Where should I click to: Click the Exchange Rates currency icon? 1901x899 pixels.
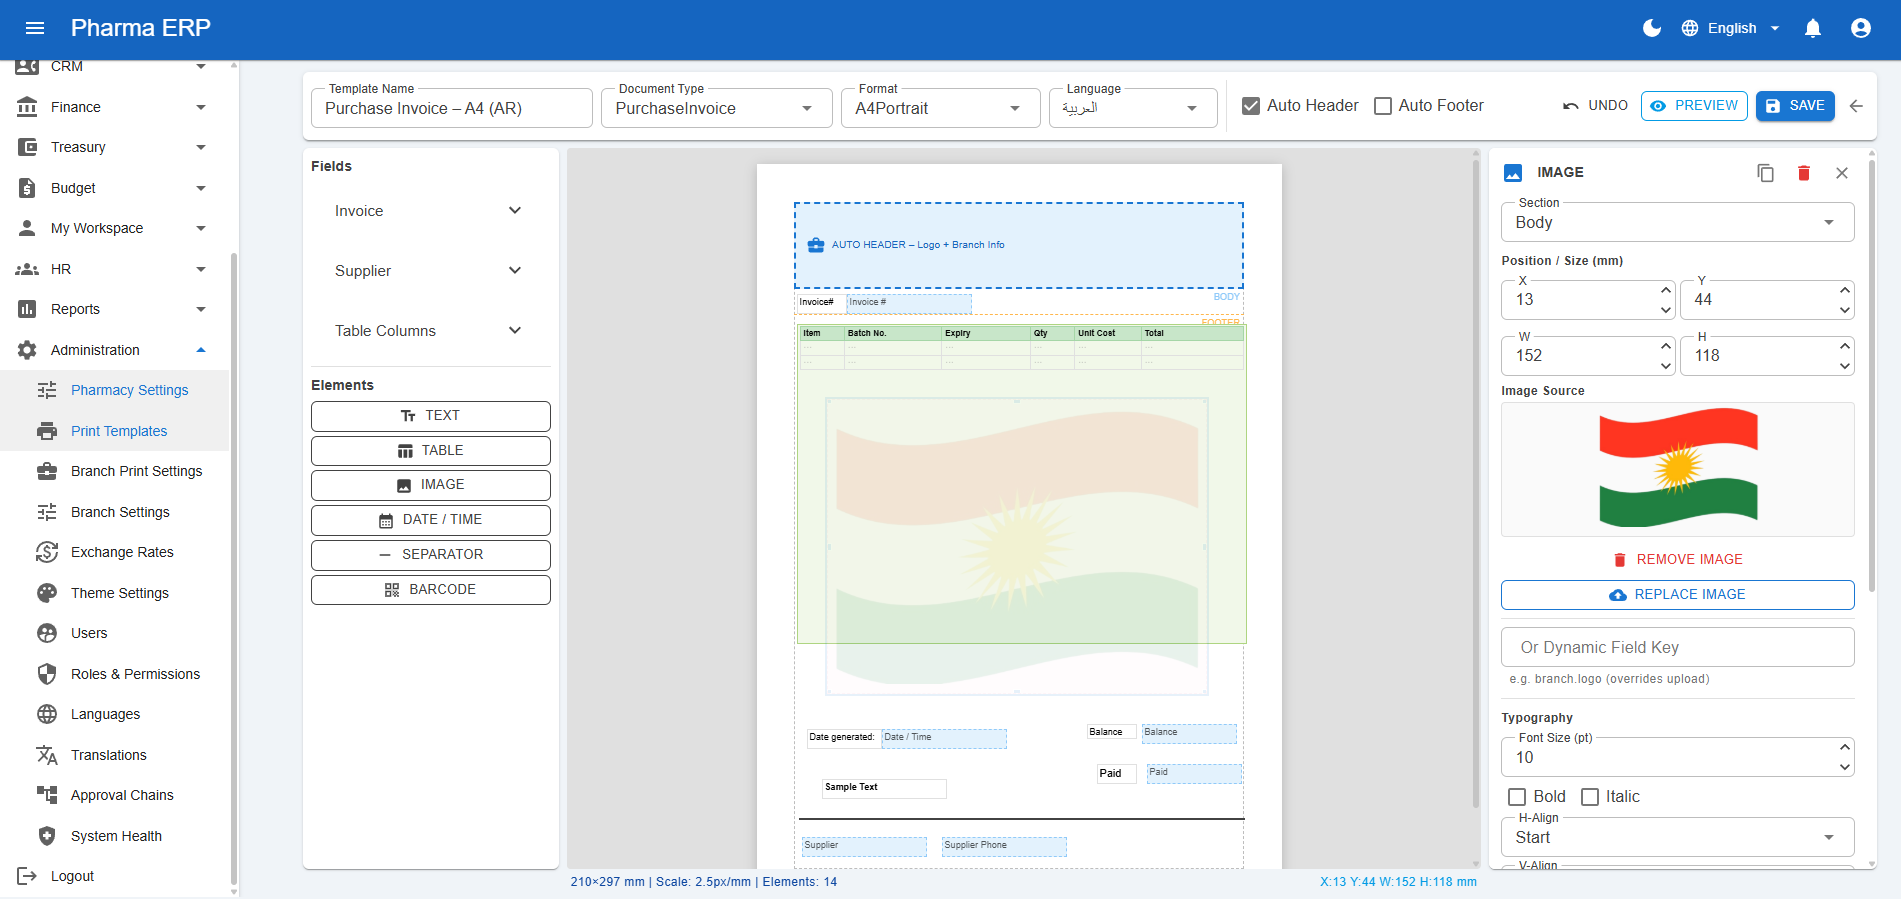pyautogui.click(x=47, y=552)
